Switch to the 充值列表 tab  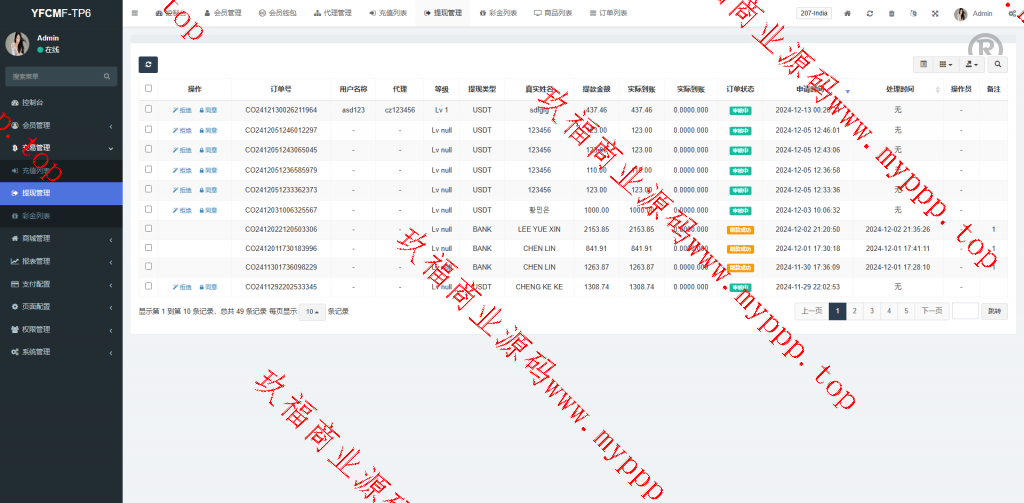(x=388, y=14)
